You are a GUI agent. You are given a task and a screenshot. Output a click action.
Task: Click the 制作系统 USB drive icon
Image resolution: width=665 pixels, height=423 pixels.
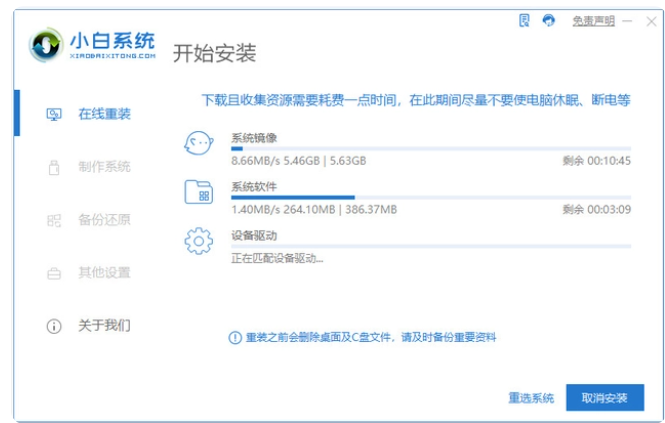(x=54, y=167)
